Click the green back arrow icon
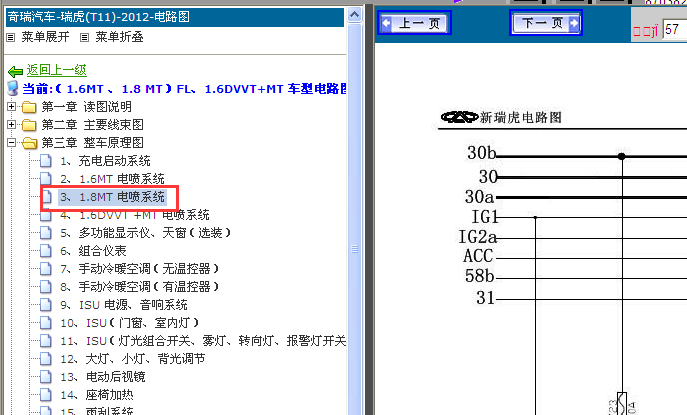 point(16,71)
